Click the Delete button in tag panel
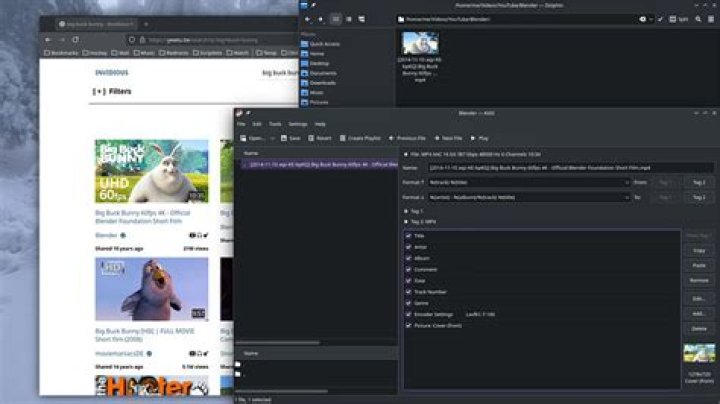 click(x=699, y=329)
